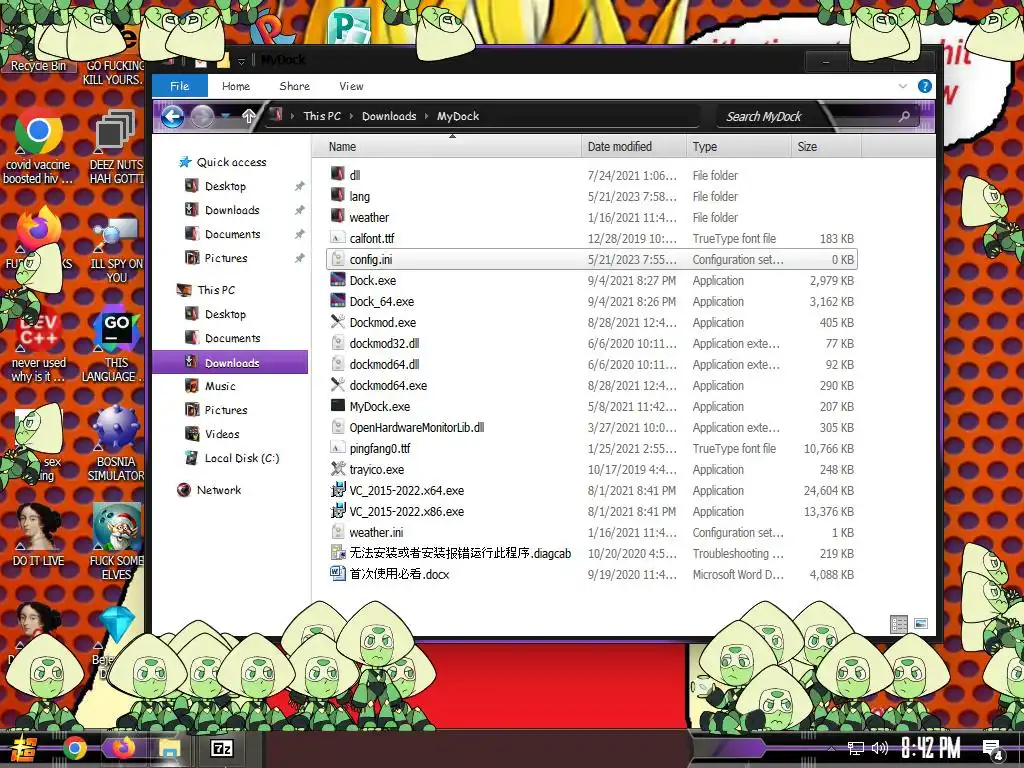The width and height of the screenshot is (1024, 768).
Task: Select Desktop under Quick access
Action: [x=225, y=186]
